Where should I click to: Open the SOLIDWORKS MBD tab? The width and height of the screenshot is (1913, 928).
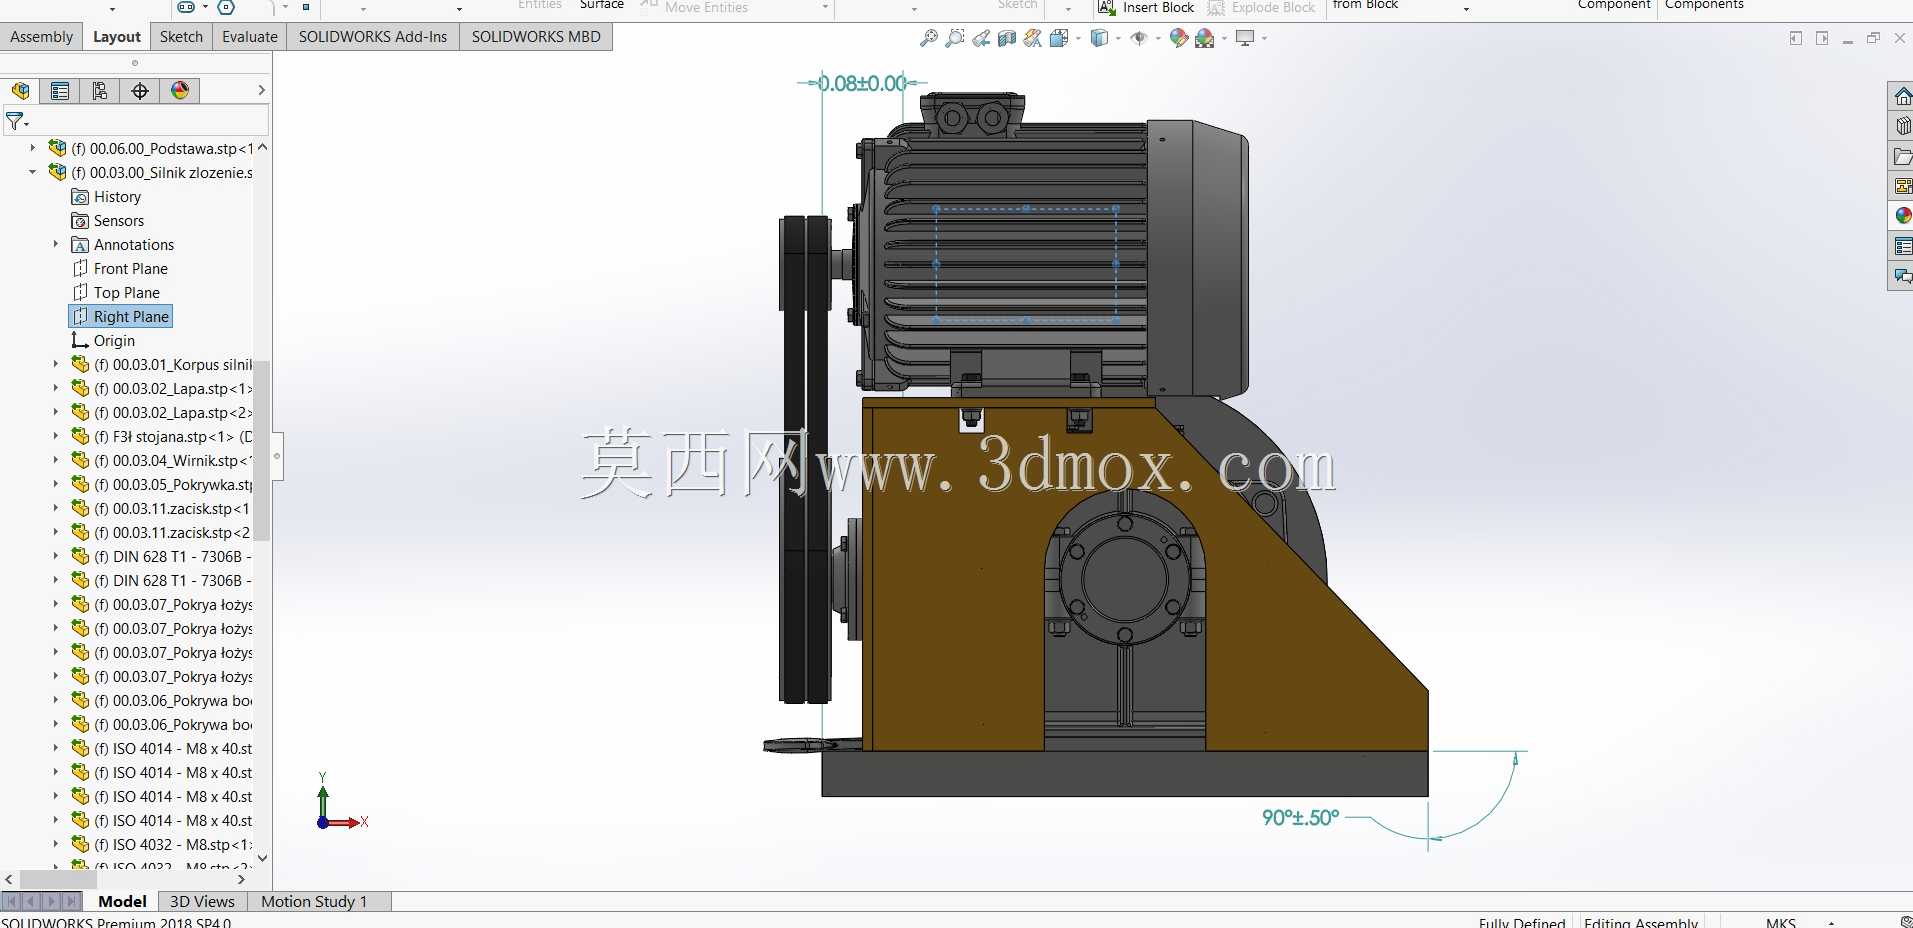click(536, 37)
